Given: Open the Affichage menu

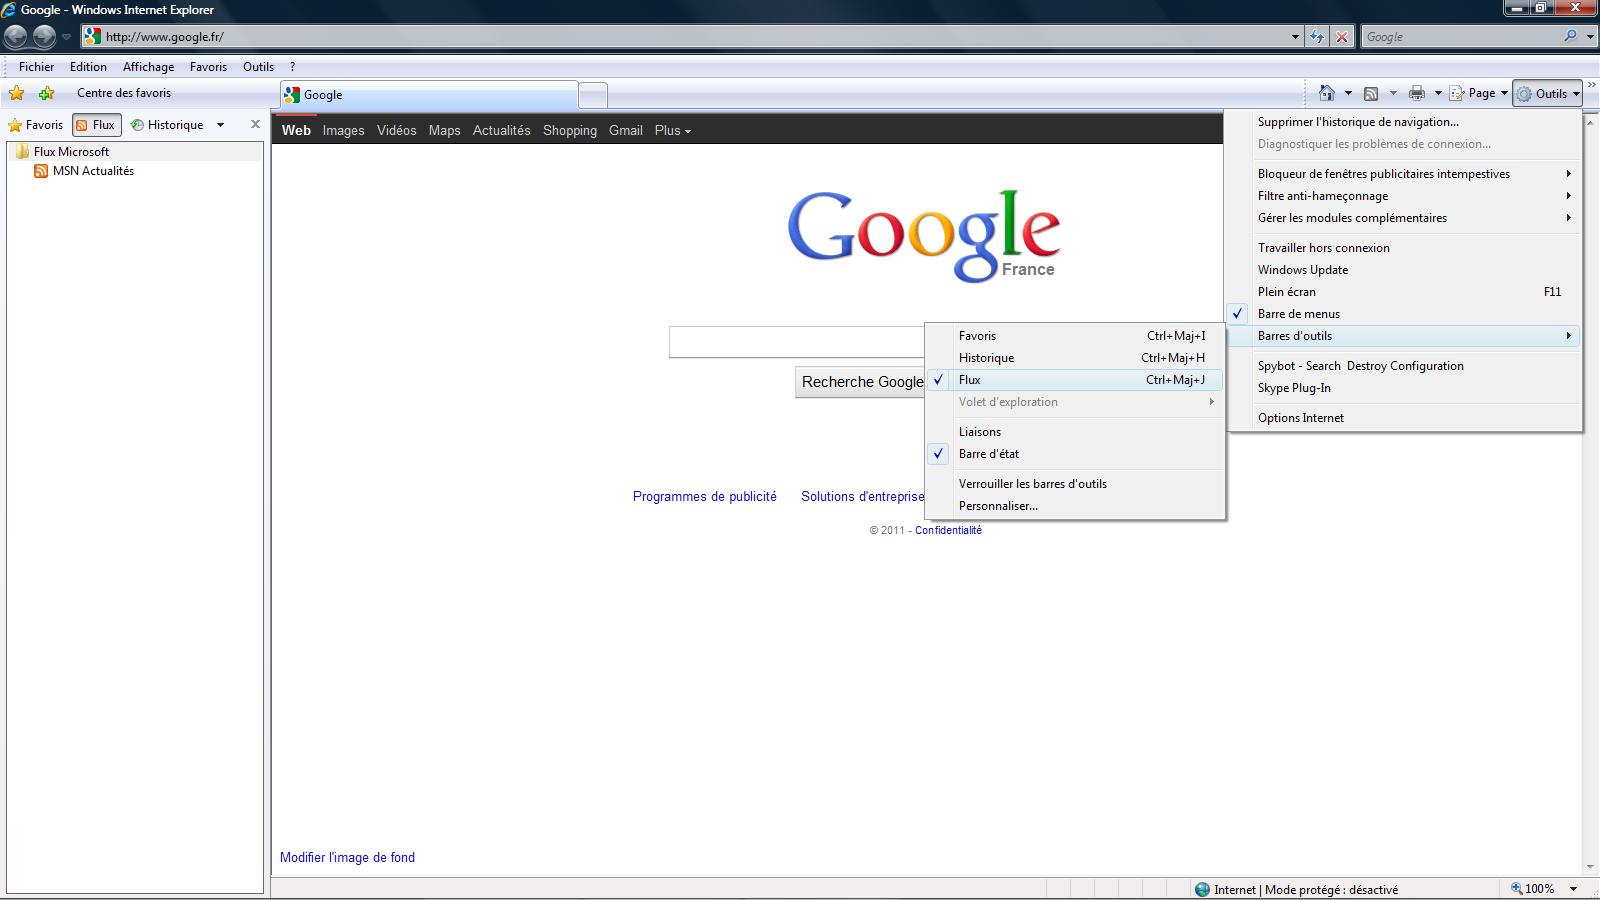Looking at the screenshot, I should click(148, 67).
